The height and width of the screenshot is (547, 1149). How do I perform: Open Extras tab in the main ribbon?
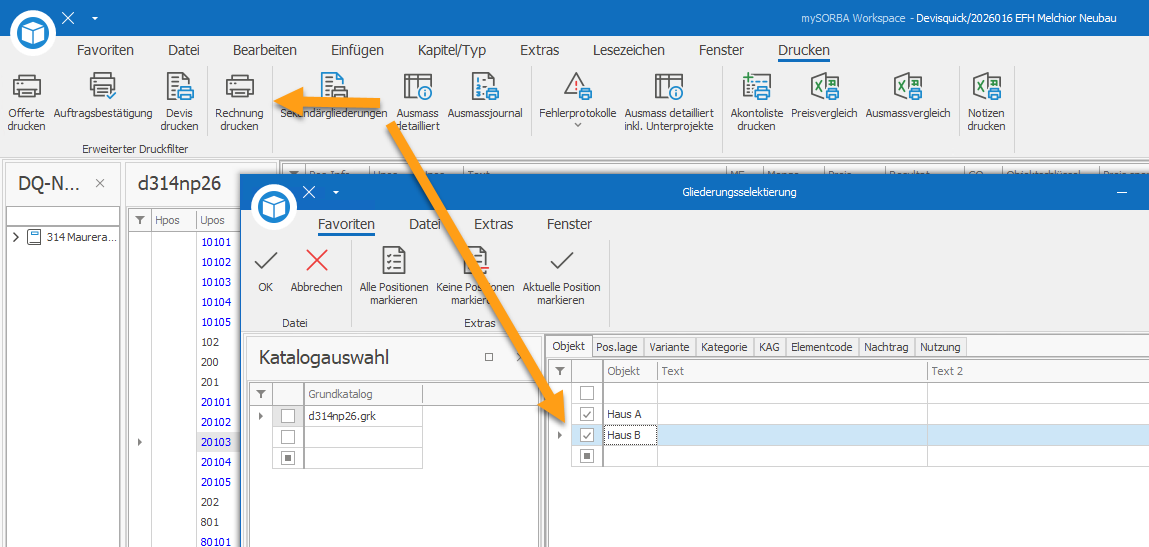pyautogui.click(x=539, y=51)
